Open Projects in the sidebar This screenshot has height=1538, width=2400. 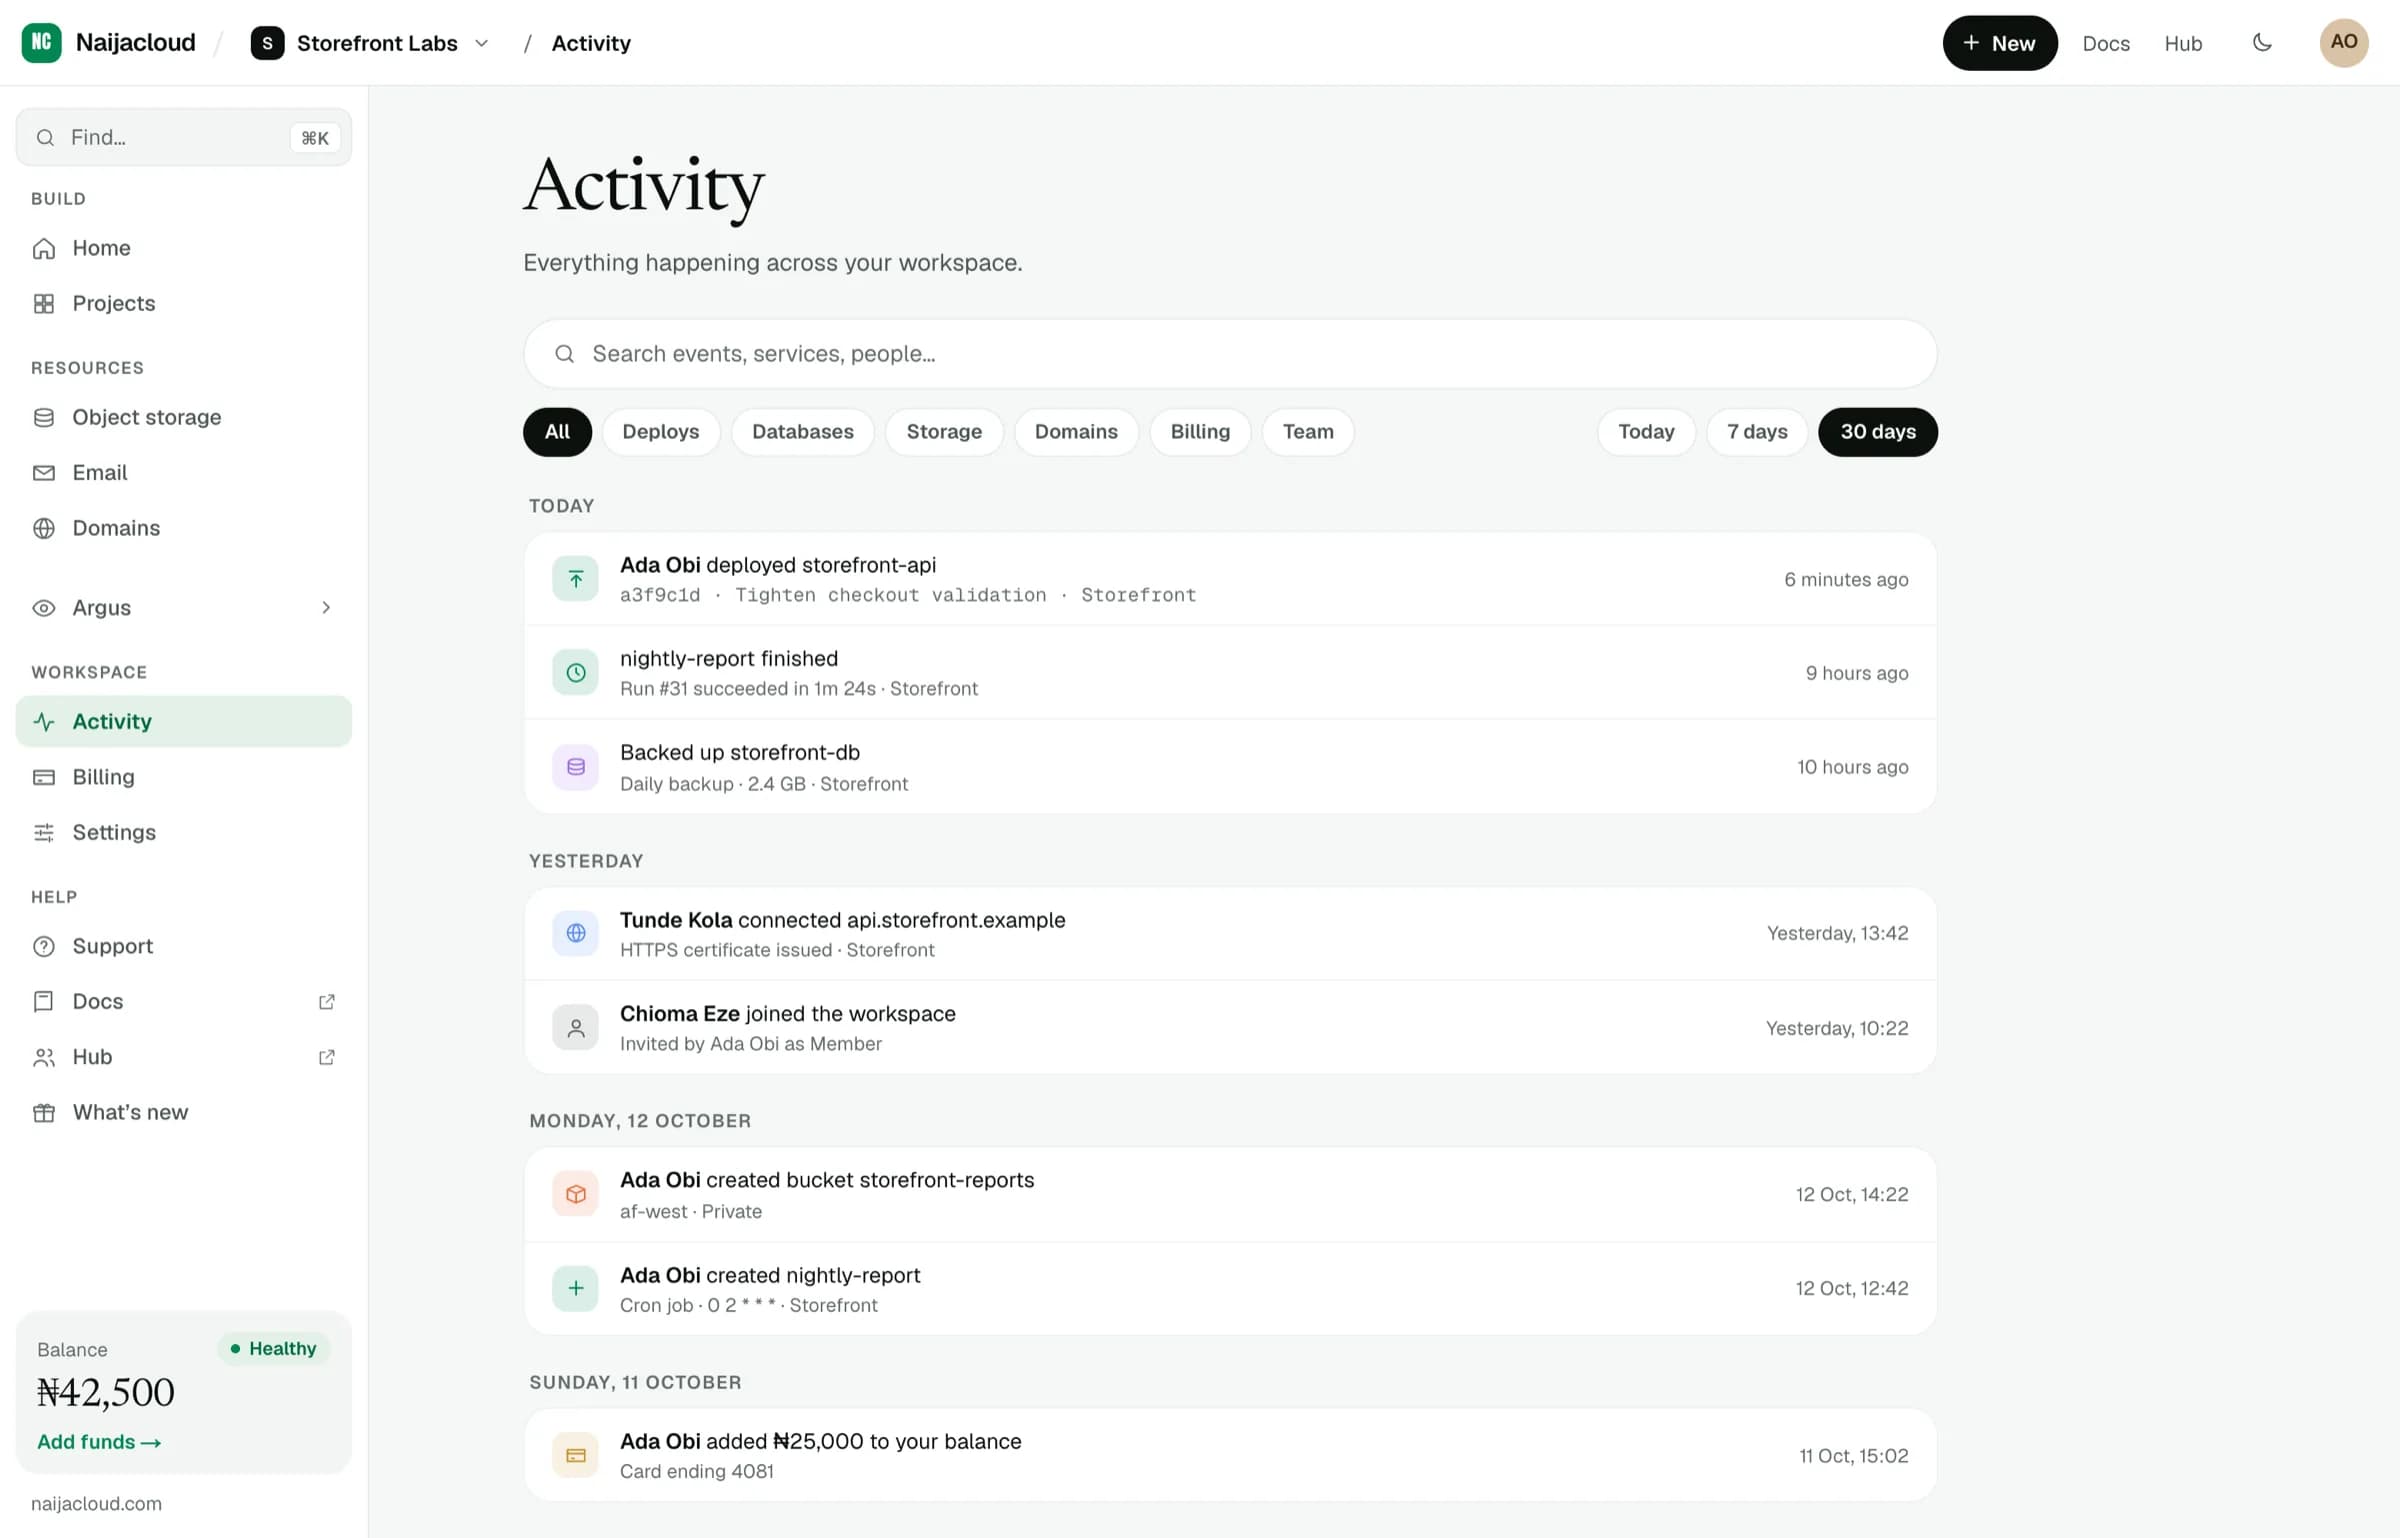pos(184,303)
